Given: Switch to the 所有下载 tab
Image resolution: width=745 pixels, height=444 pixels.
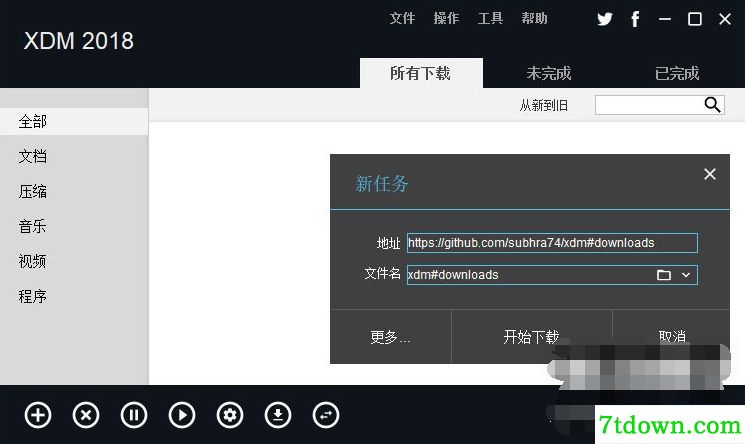Looking at the screenshot, I should [x=421, y=73].
